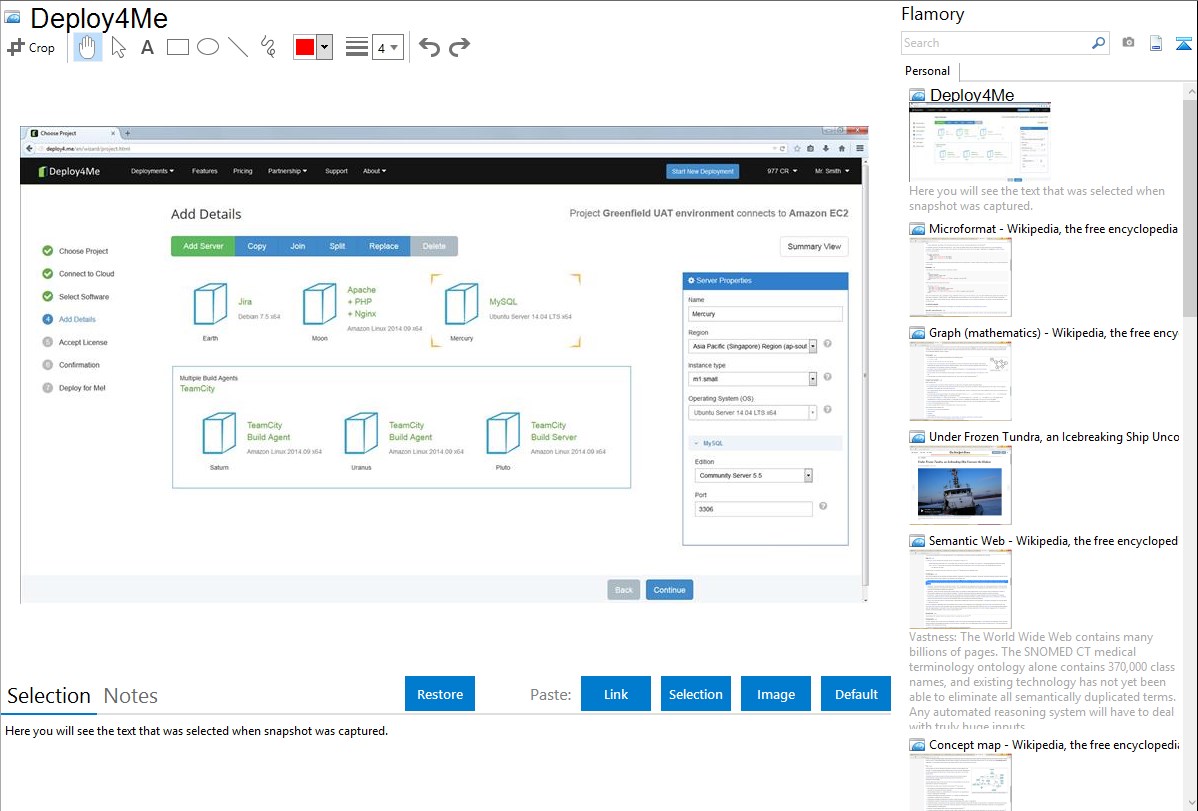The height and width of the screenshot is (811, 1198).
Task: Click the Pricing menu item
Action: coord(243,171)
